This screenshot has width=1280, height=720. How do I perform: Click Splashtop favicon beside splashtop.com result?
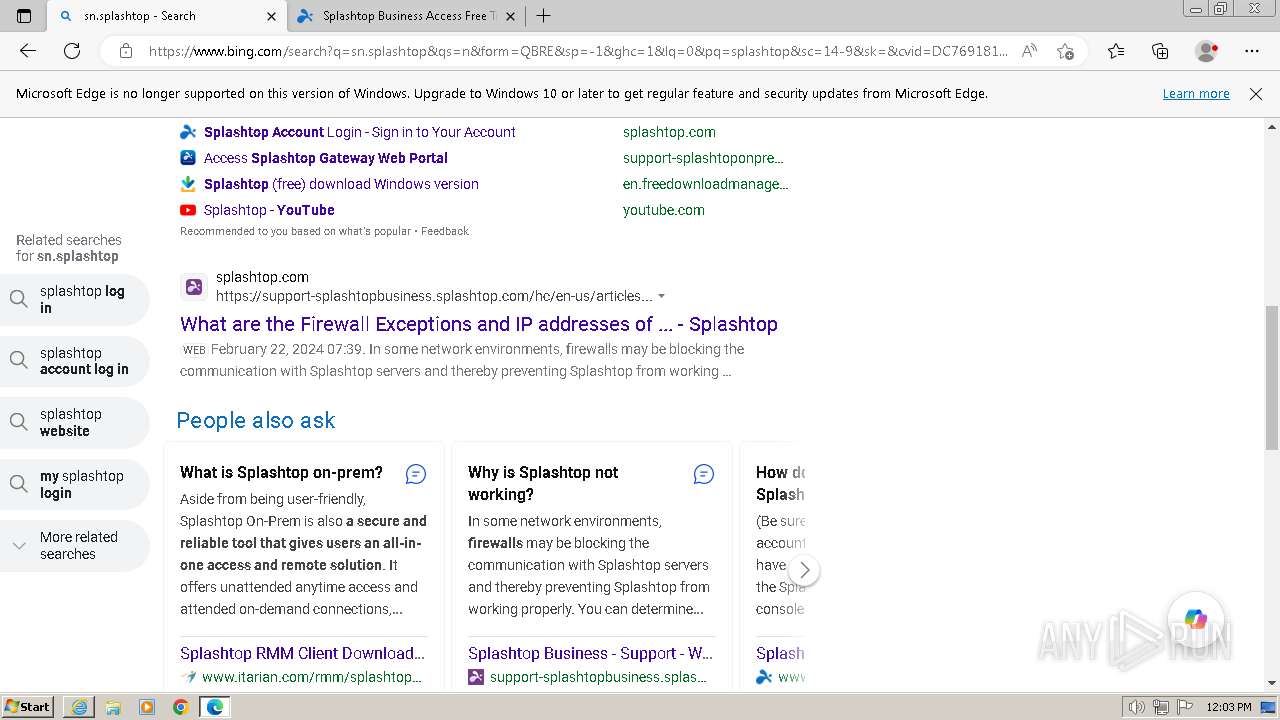pyautogui.click(x=194, y=287)
